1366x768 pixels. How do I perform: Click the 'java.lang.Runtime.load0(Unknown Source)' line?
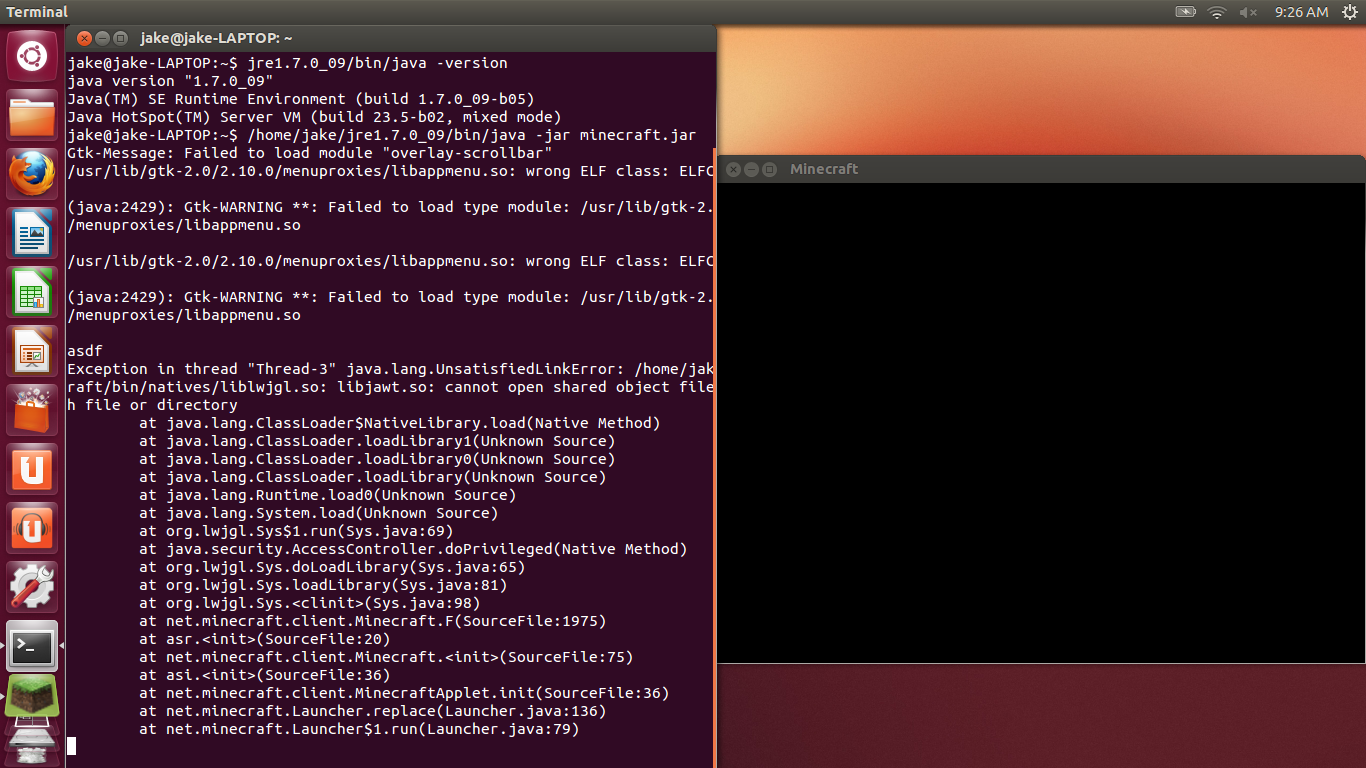(328, 495)
